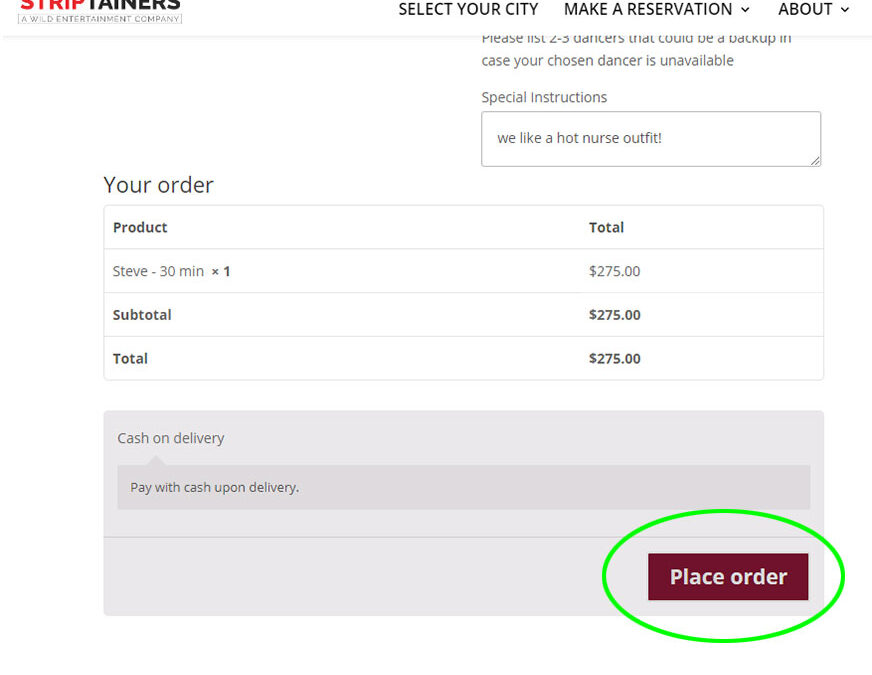Expand the Make a Reservation chevron

(x=745, y=10)
